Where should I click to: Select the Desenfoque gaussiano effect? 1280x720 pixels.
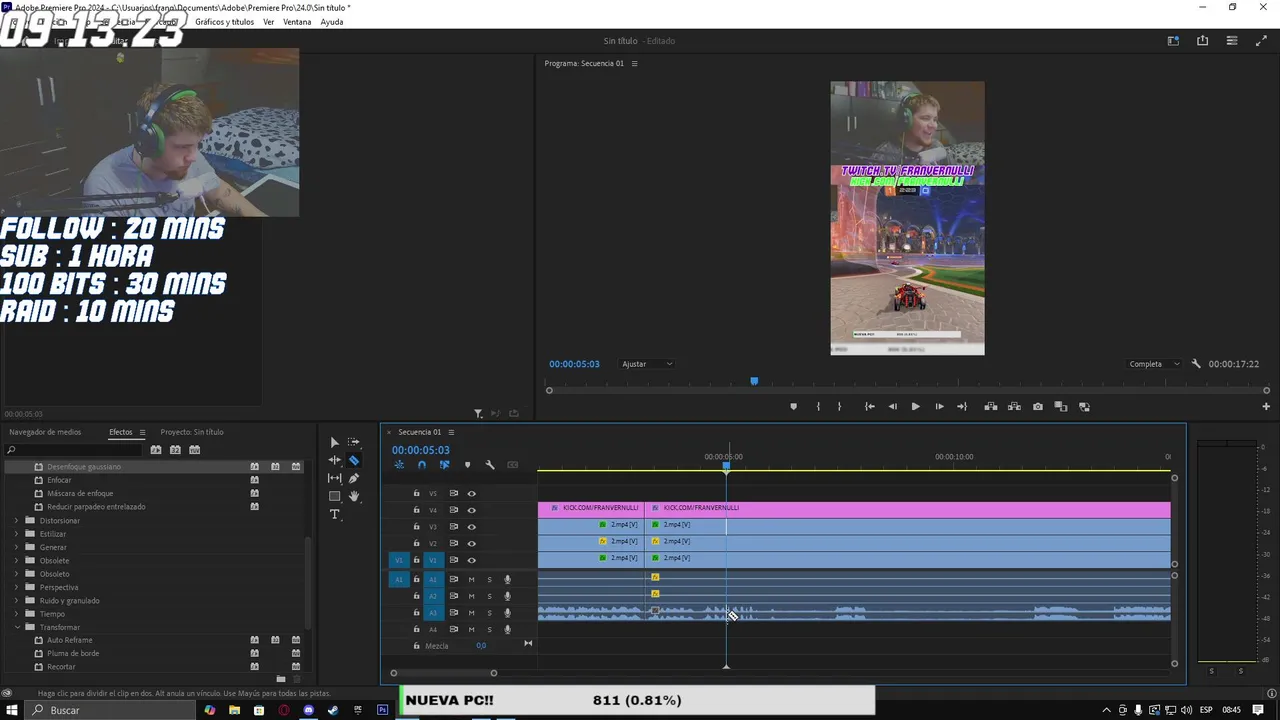84,467
